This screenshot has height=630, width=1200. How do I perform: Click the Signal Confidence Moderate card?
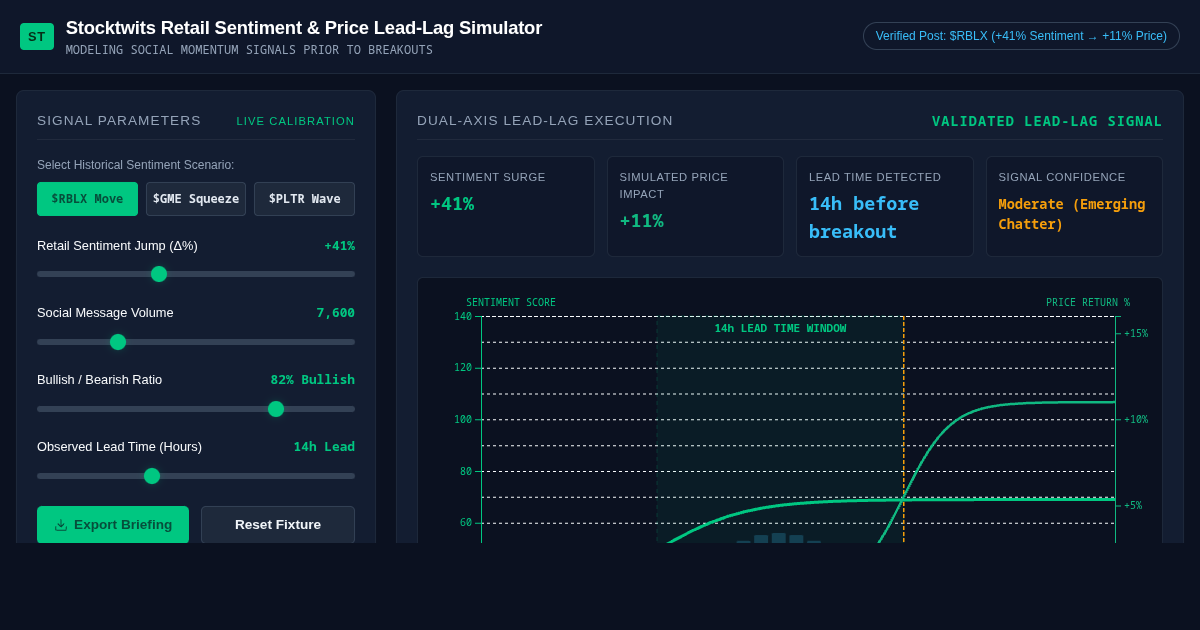pos(1074,206)
